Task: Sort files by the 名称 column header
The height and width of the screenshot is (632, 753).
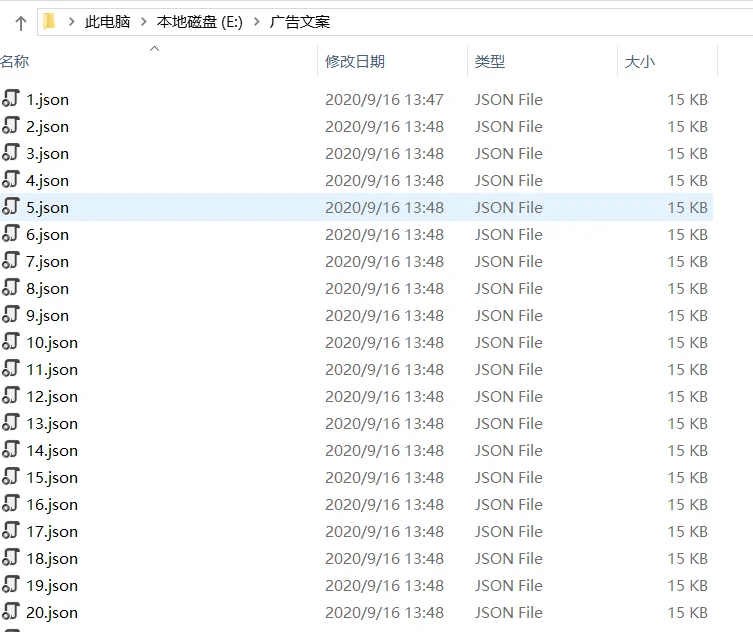Action: [x=14, y=61]
